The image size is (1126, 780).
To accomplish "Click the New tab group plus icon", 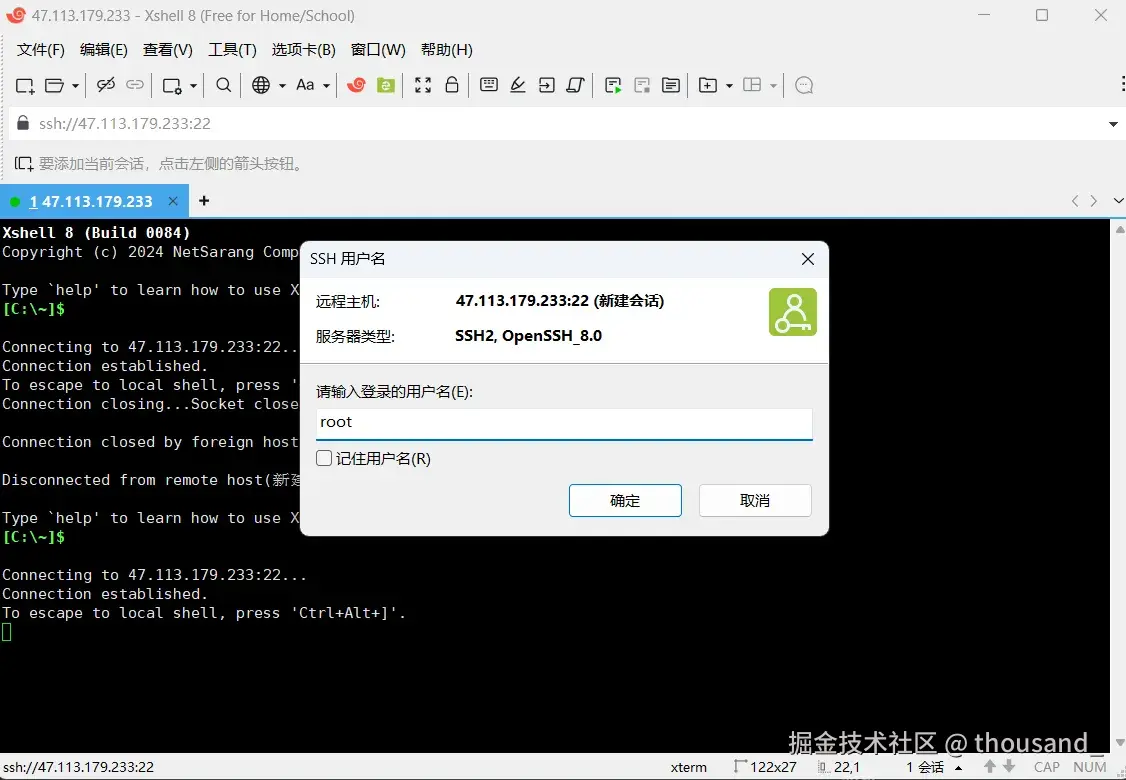I will [x=707, y=85].
